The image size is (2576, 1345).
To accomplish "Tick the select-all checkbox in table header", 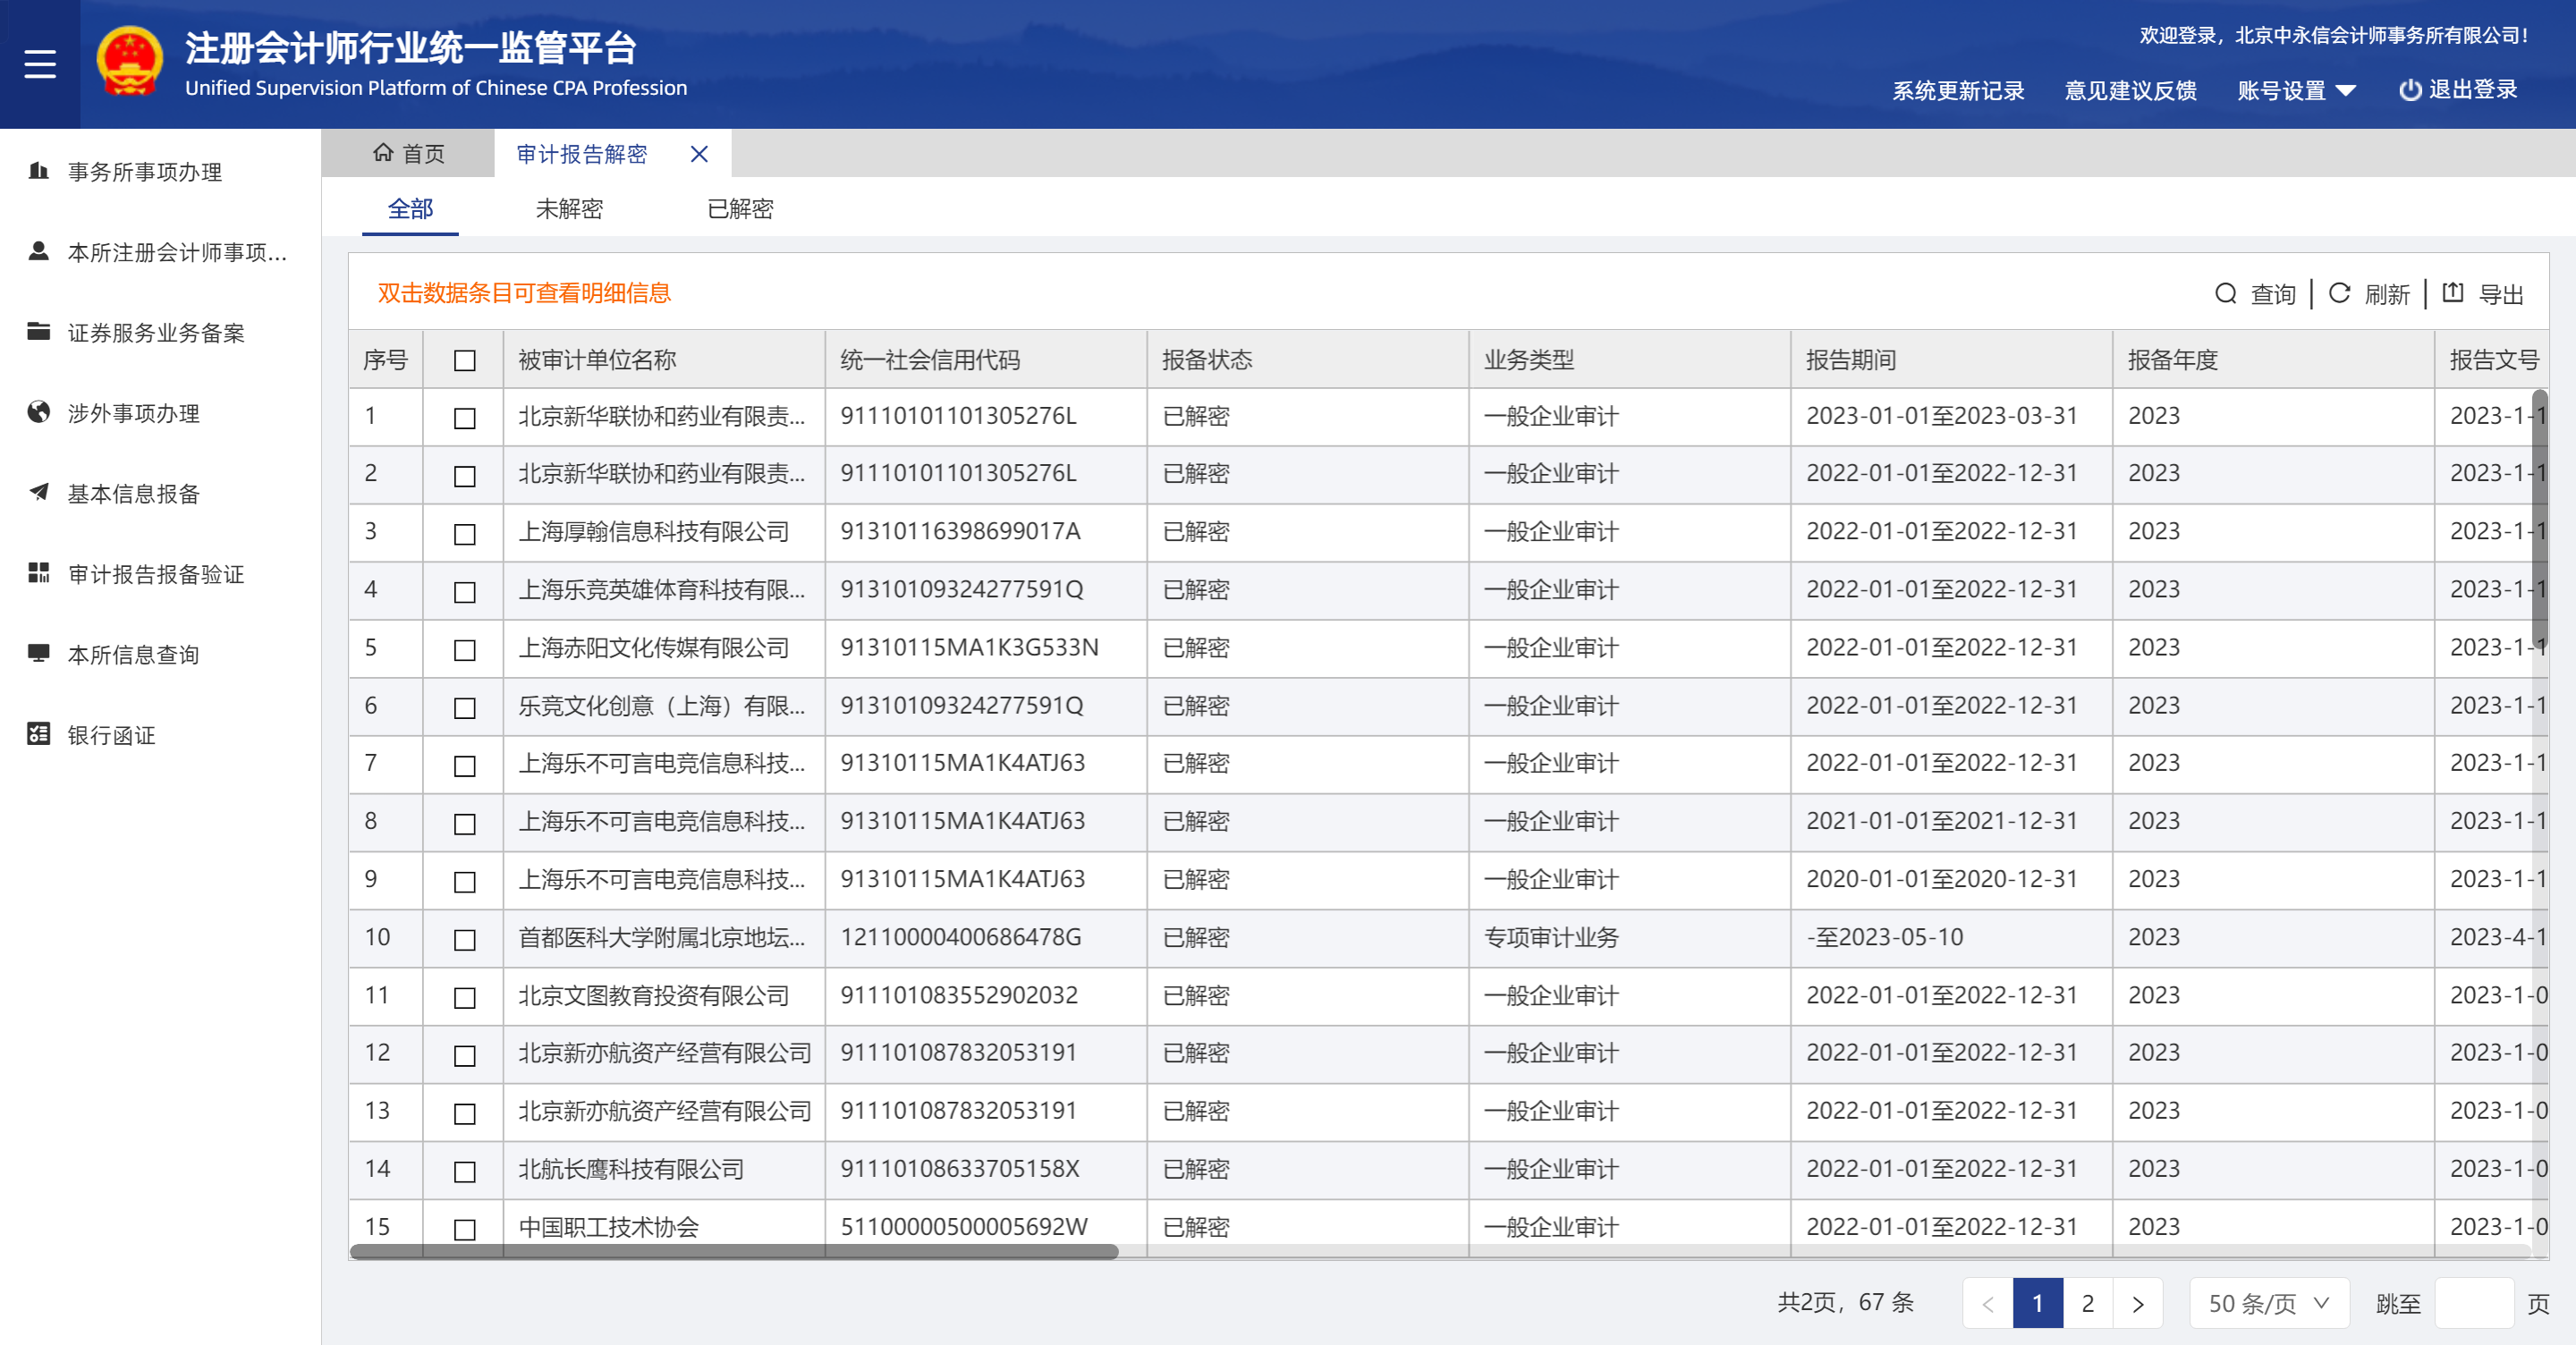I will point(464,360).
